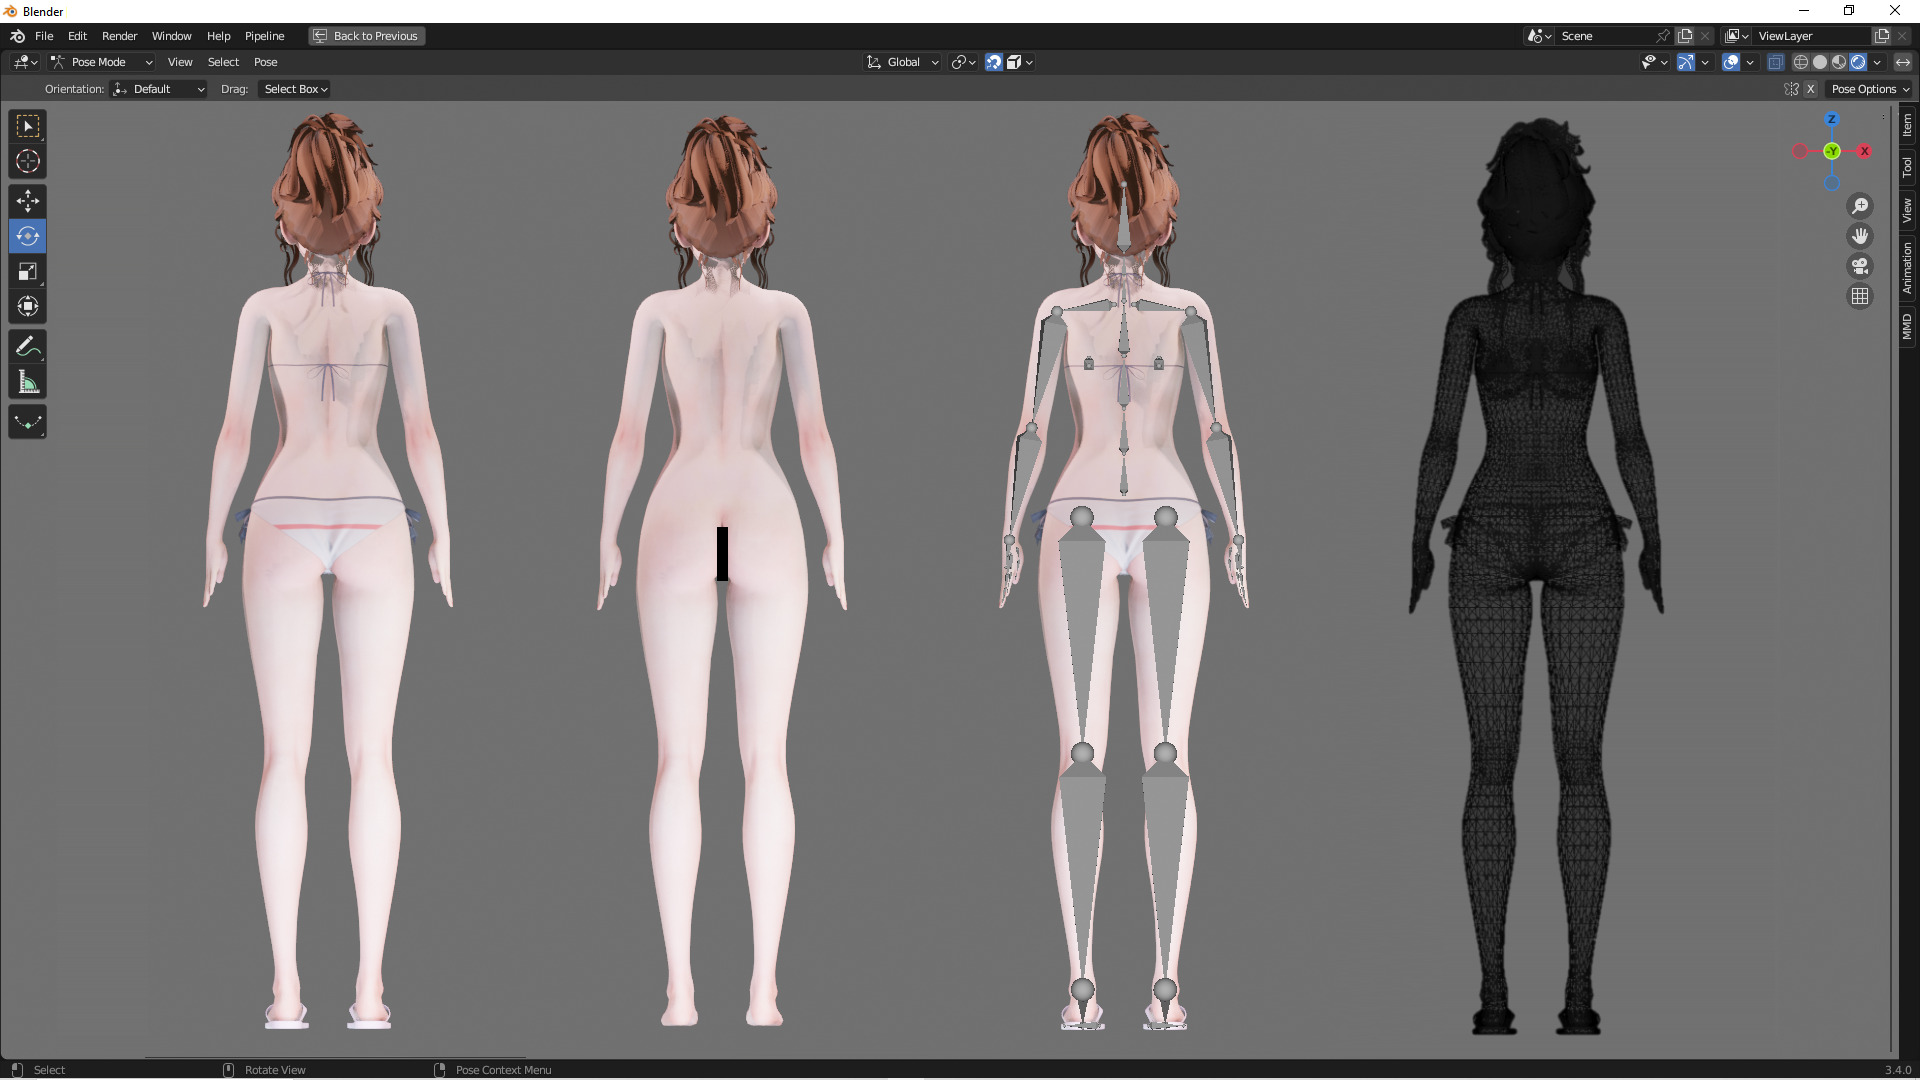
Task: Open the MMD sidebar tab
Action: 1907,326
